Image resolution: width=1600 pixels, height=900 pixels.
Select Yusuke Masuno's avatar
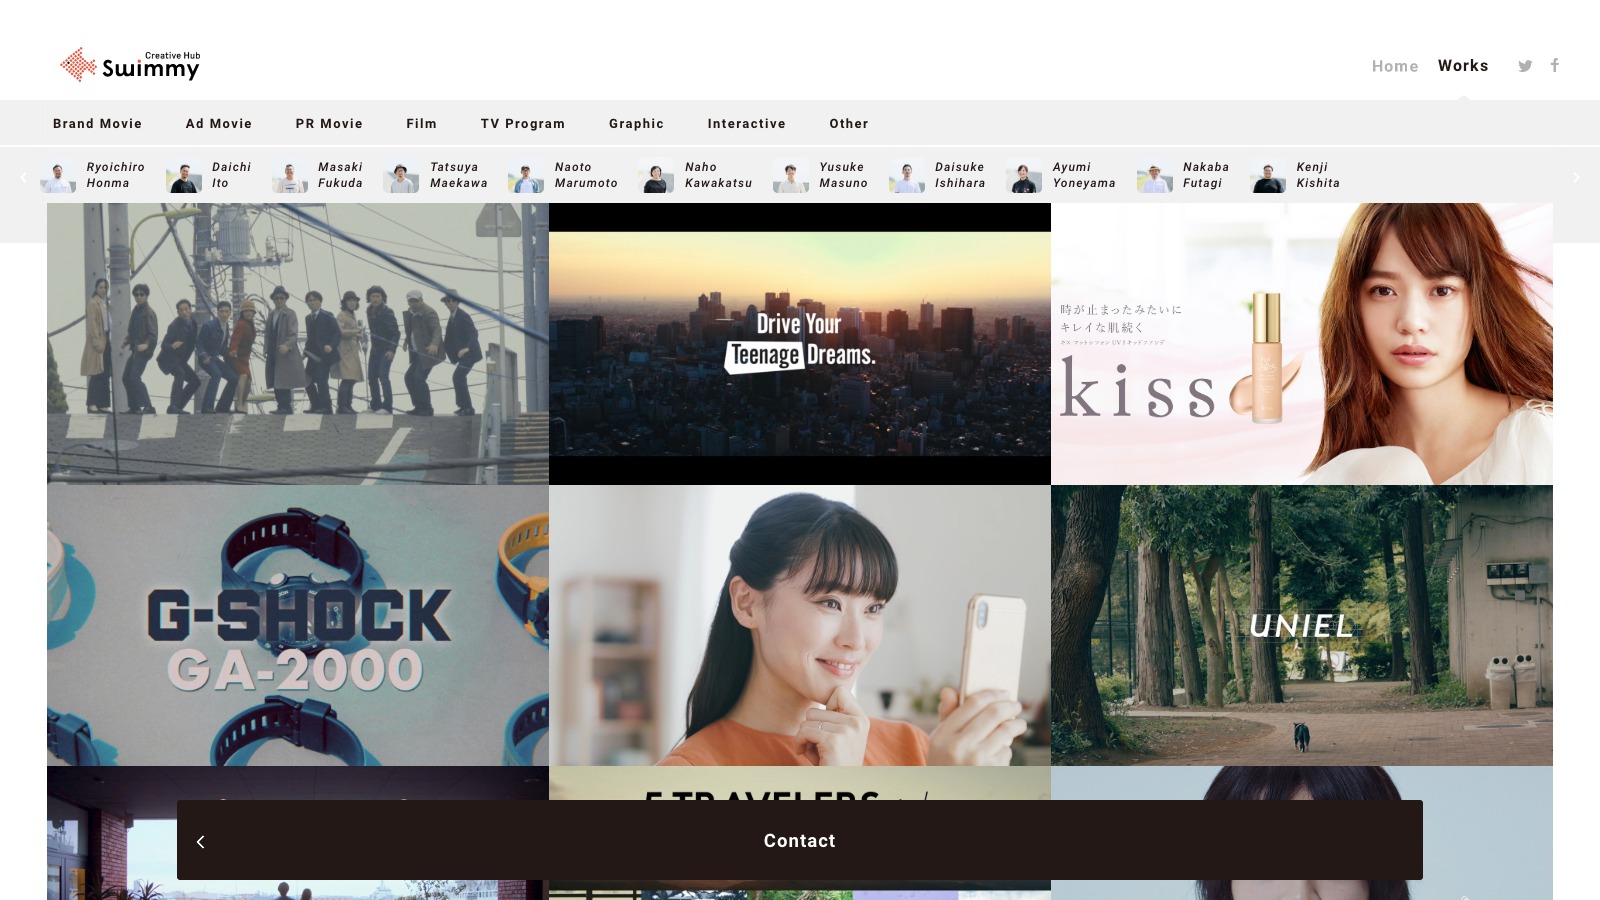click(x=790, y=177)
